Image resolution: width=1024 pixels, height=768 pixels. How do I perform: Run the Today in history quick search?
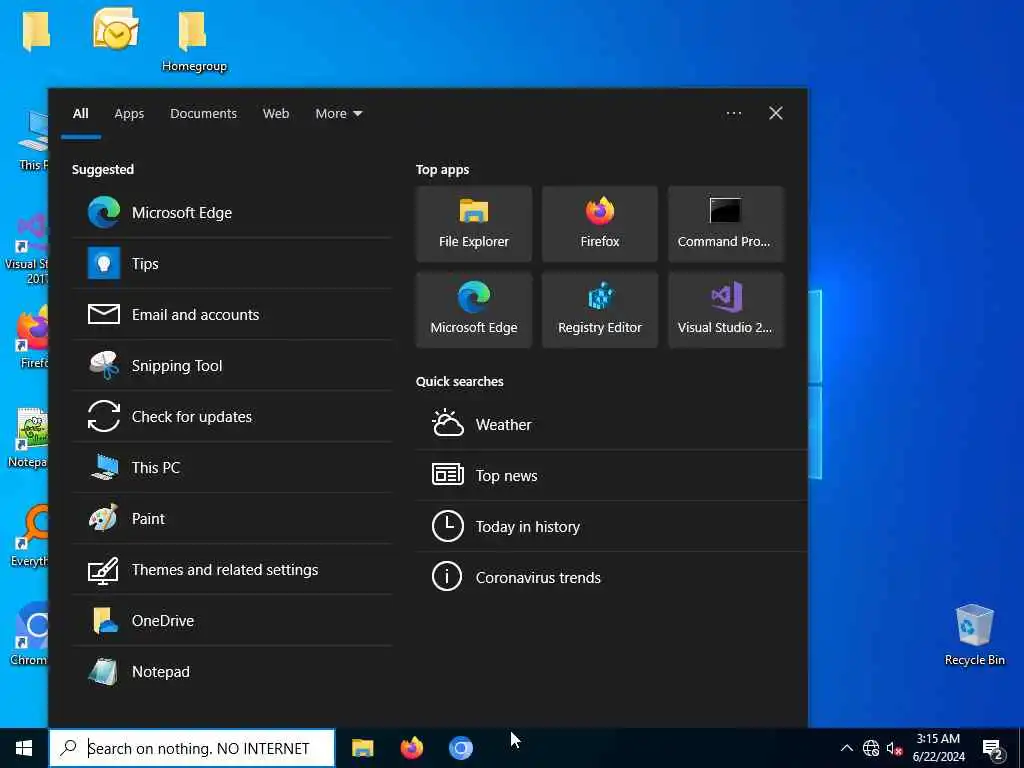pos(611,526)
